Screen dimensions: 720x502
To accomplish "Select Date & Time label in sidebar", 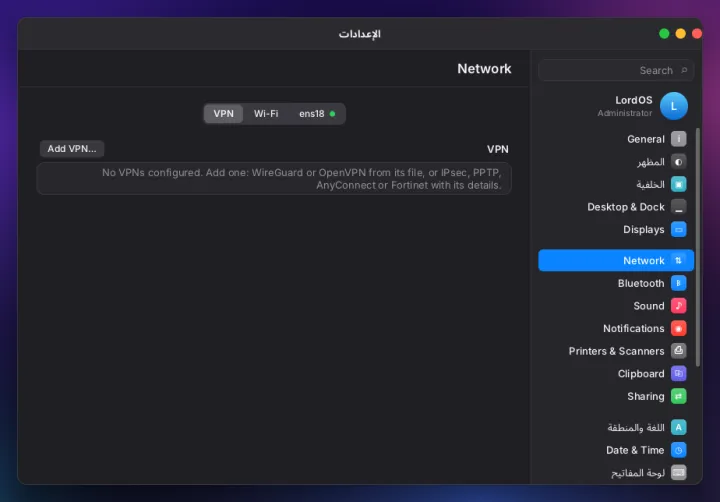I will point(635,450).
